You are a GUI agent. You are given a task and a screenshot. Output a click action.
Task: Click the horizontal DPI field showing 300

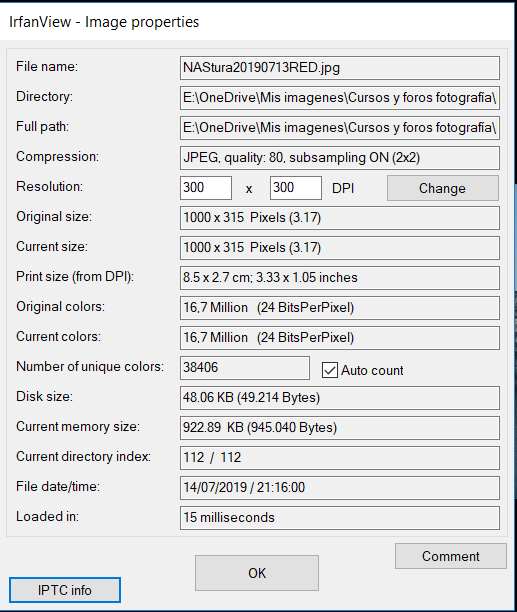tap(206, 188)
